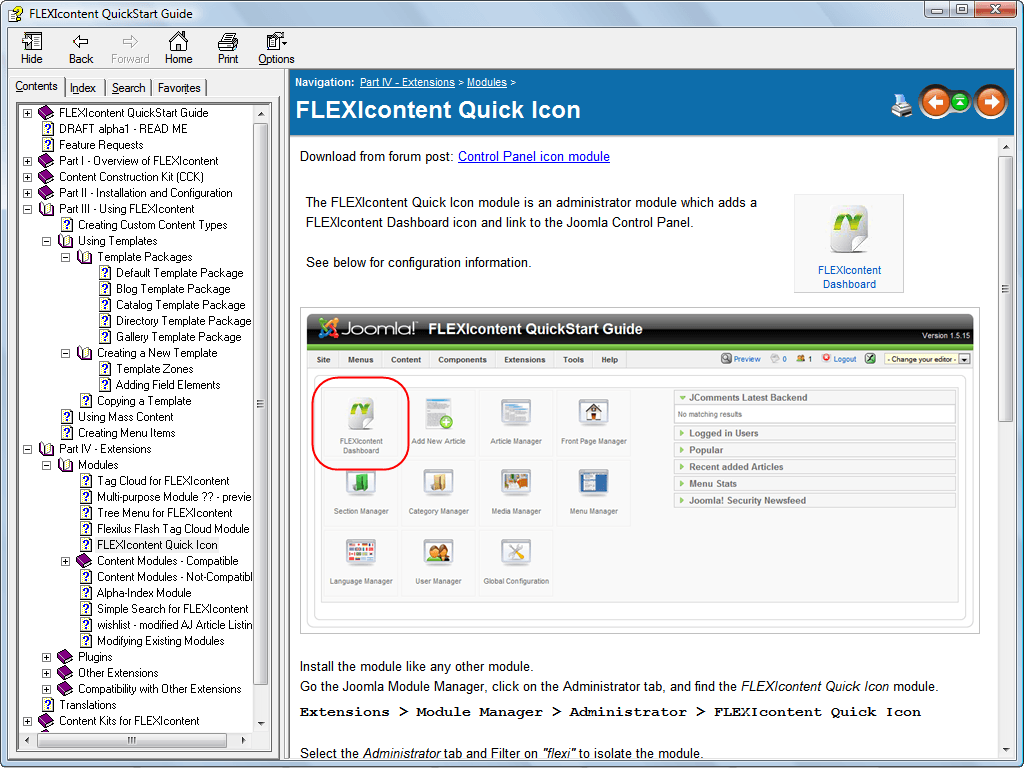Image resolution: width=1024 pixels, height=768 pixels.
Task: Click the book icon beside Other Extensions
Action: pyautogui.click(x=65, y=673)
